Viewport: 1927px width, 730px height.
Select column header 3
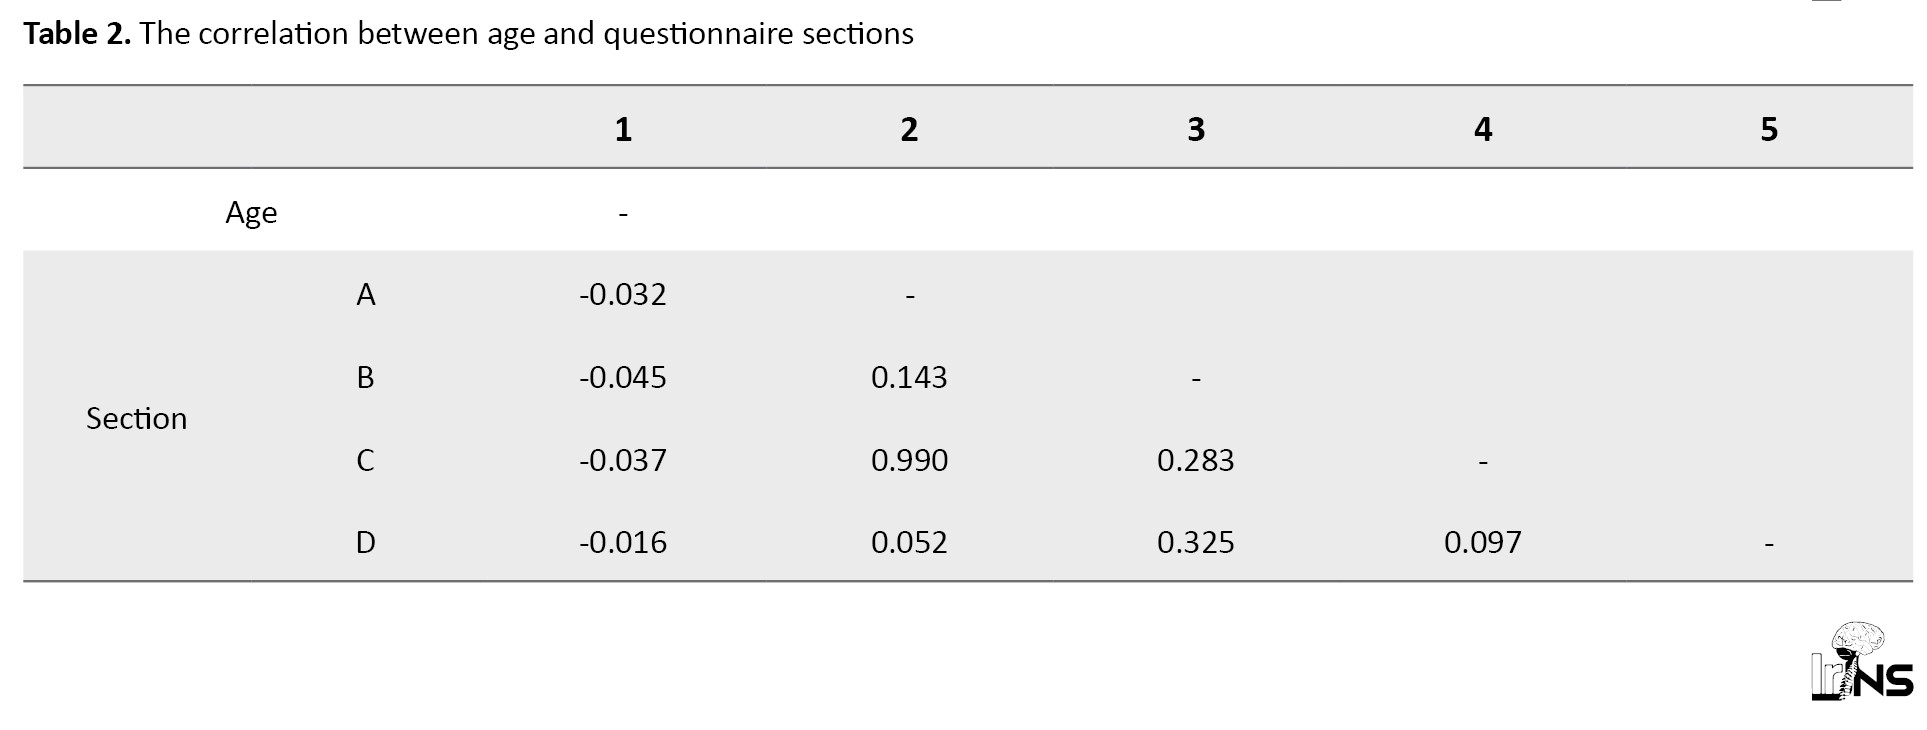pyautogui.click(x=1196, y=129)
